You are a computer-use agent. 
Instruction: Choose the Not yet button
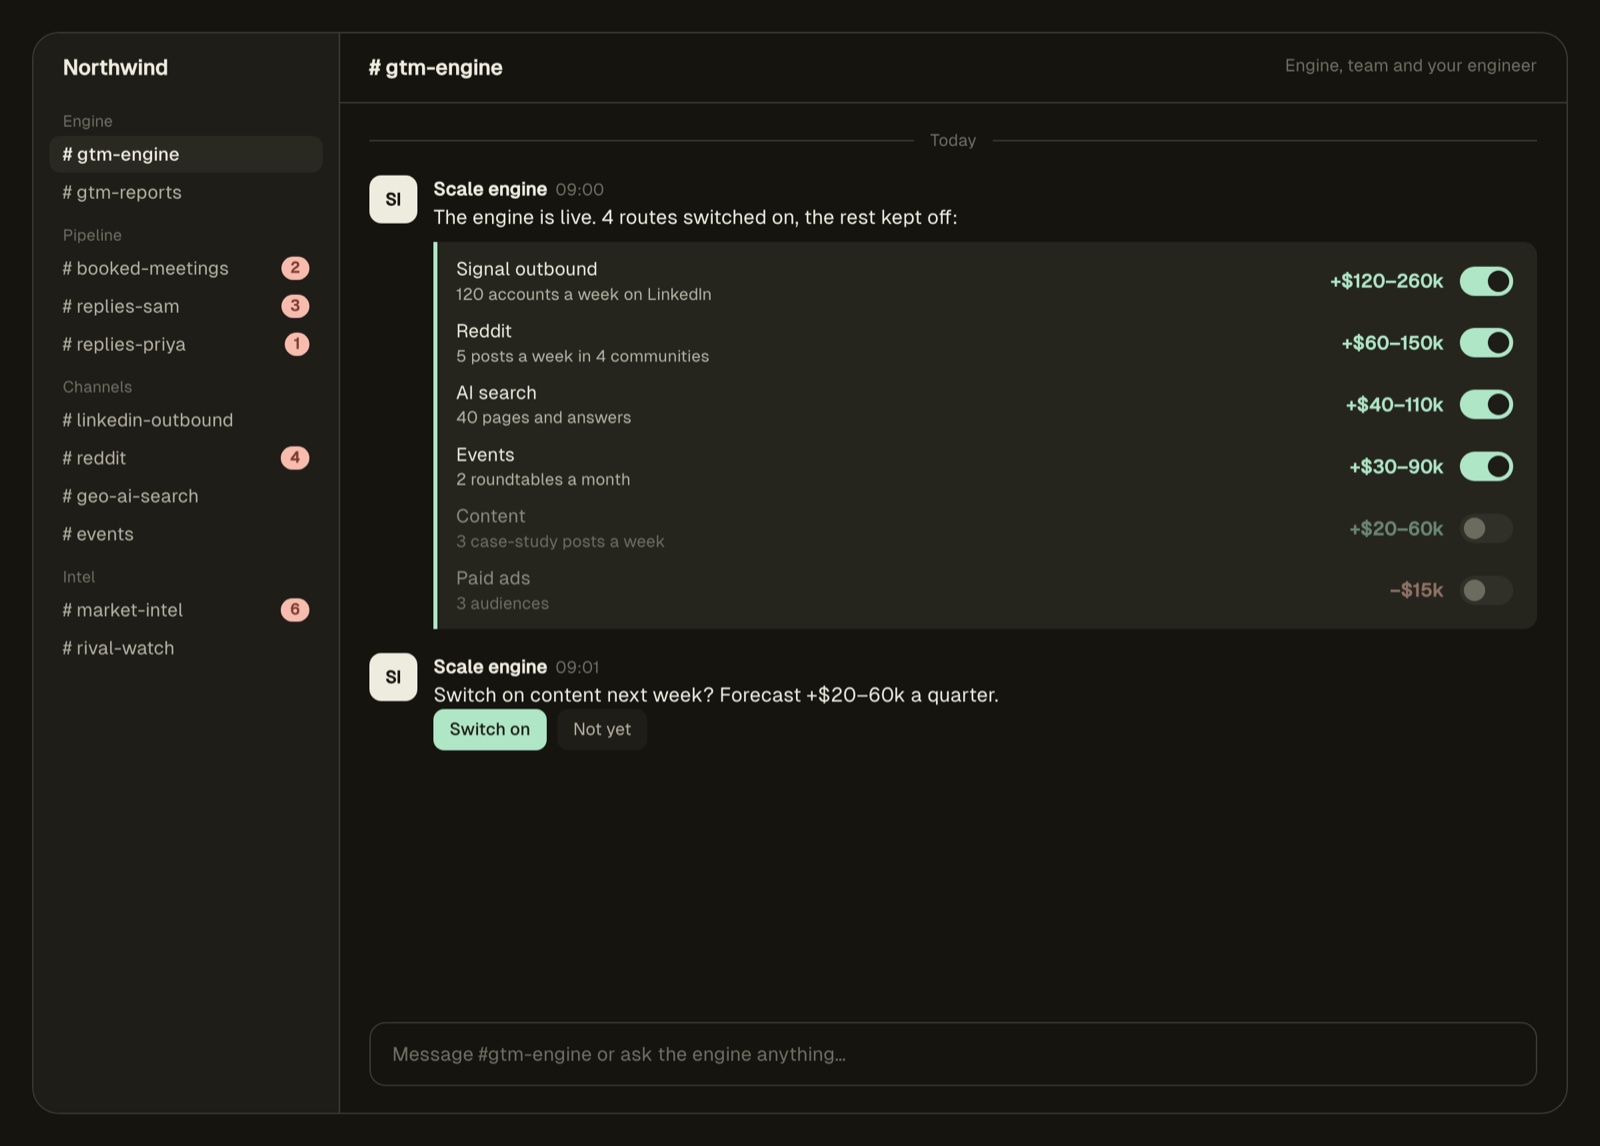point(602,730)
